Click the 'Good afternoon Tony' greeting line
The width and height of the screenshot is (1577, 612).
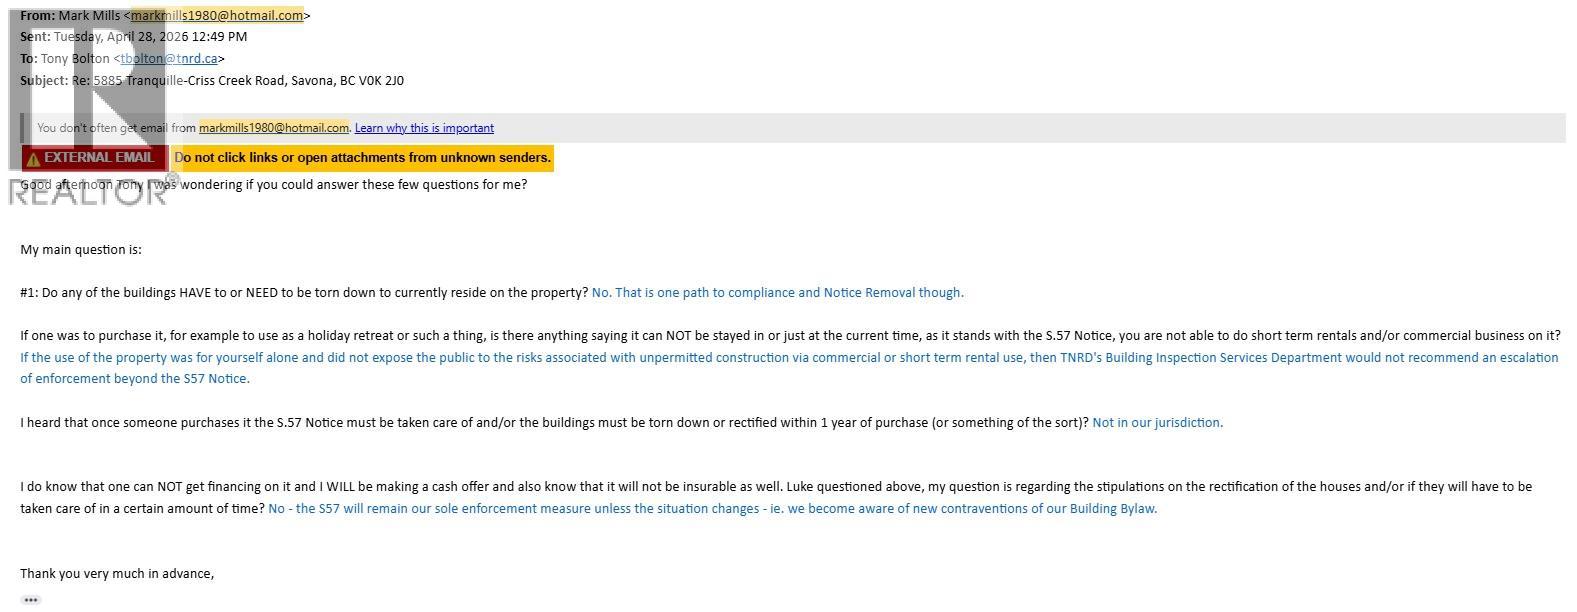273,185
